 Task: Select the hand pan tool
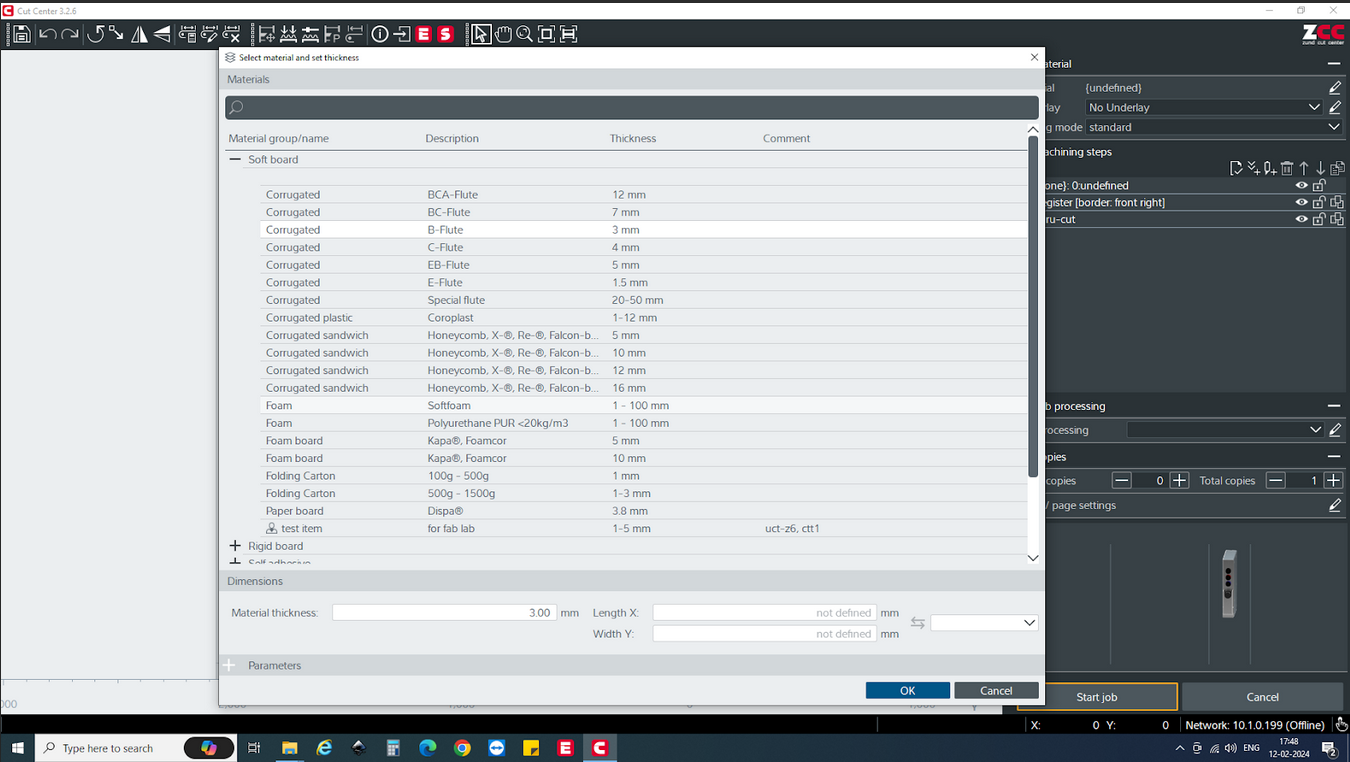pos(503,34)
